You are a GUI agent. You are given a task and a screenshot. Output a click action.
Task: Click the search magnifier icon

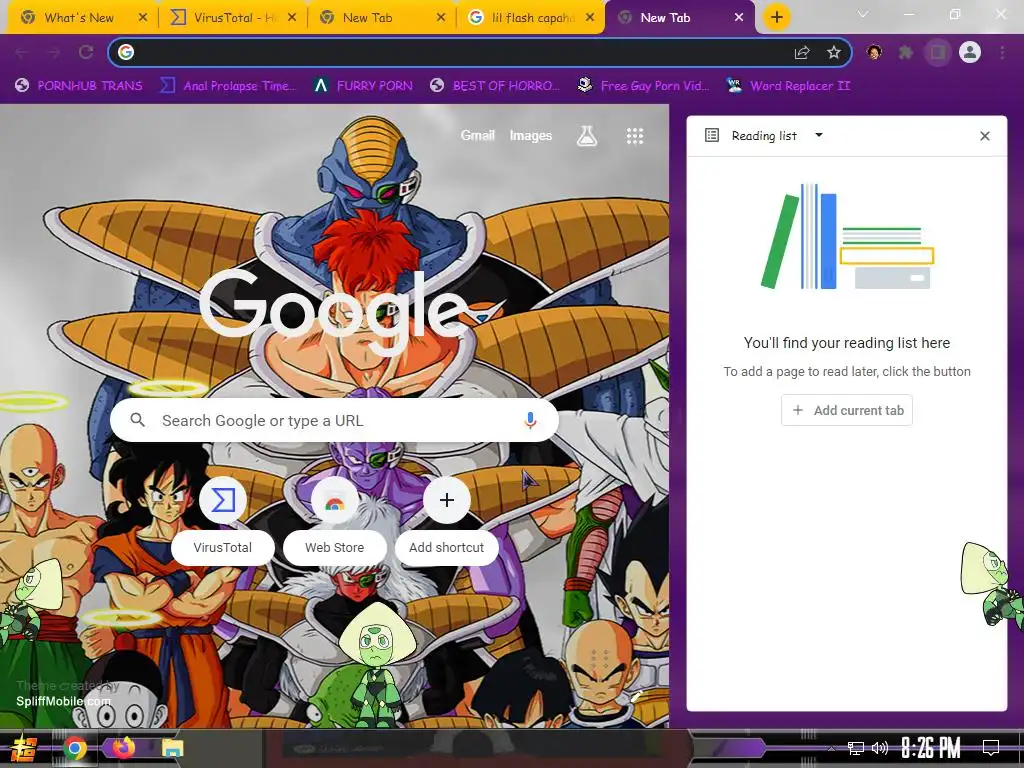click(137, 420)
